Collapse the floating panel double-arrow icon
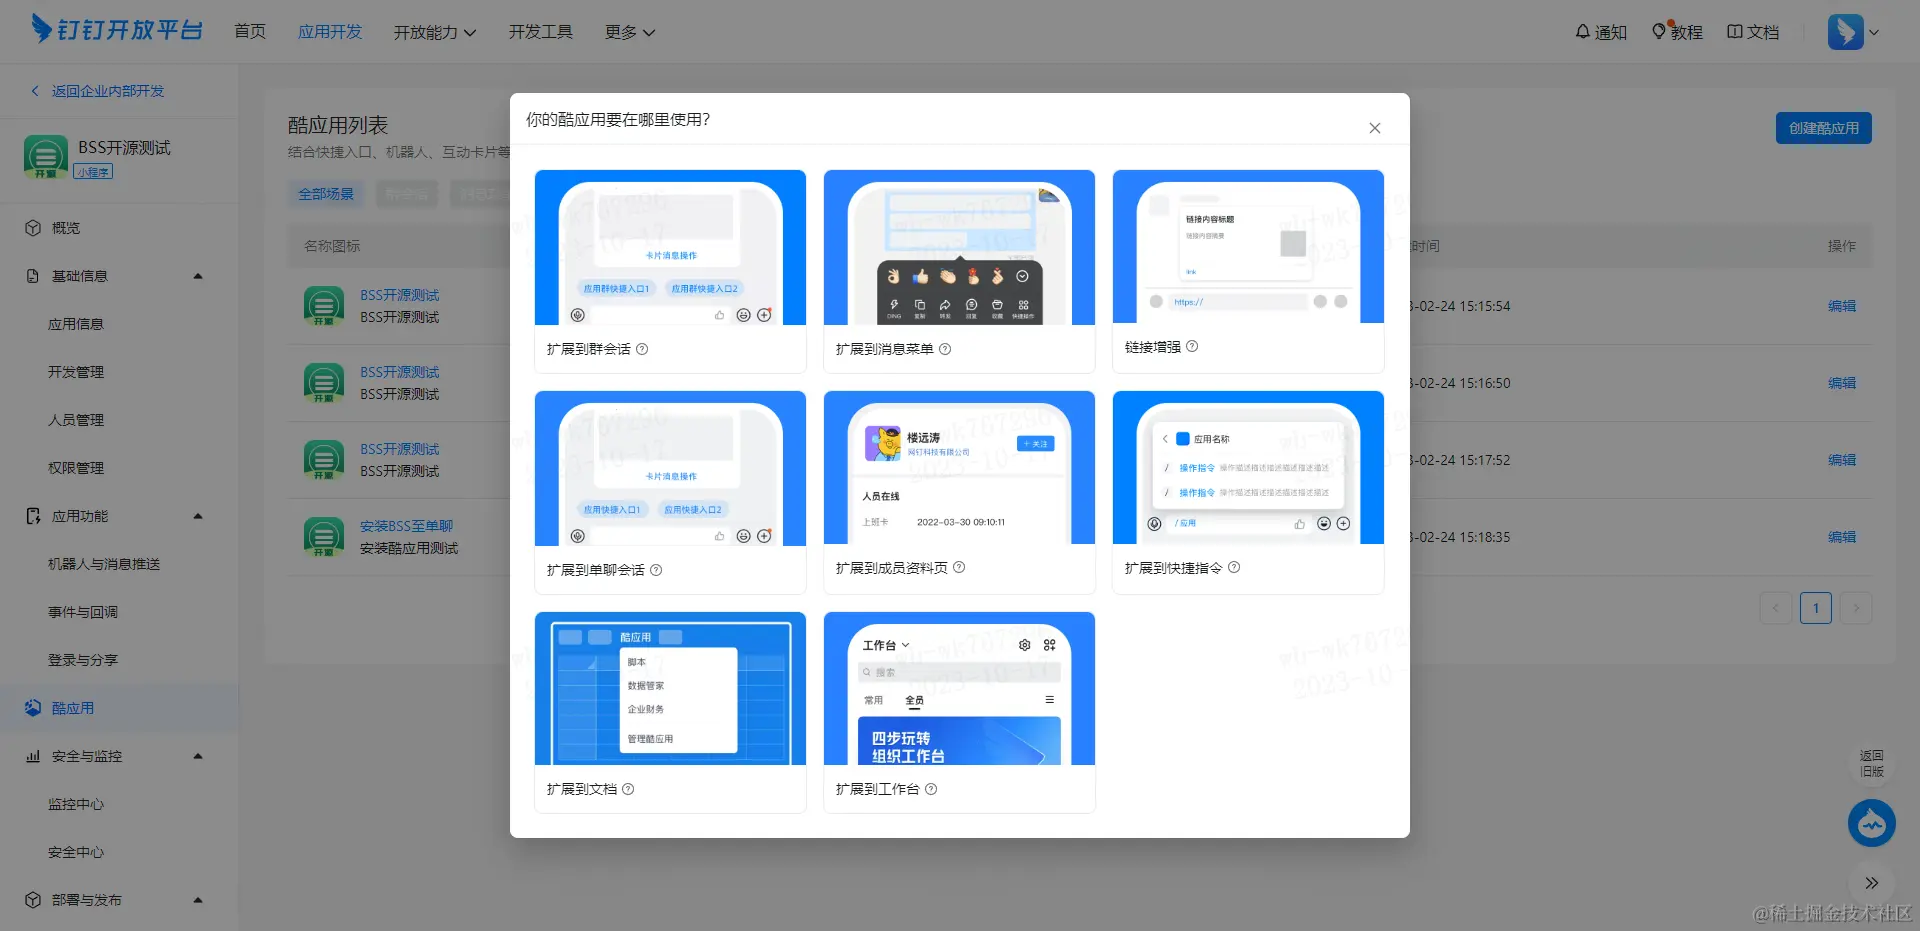The image size is (1920, 931). click(1872, 883)
